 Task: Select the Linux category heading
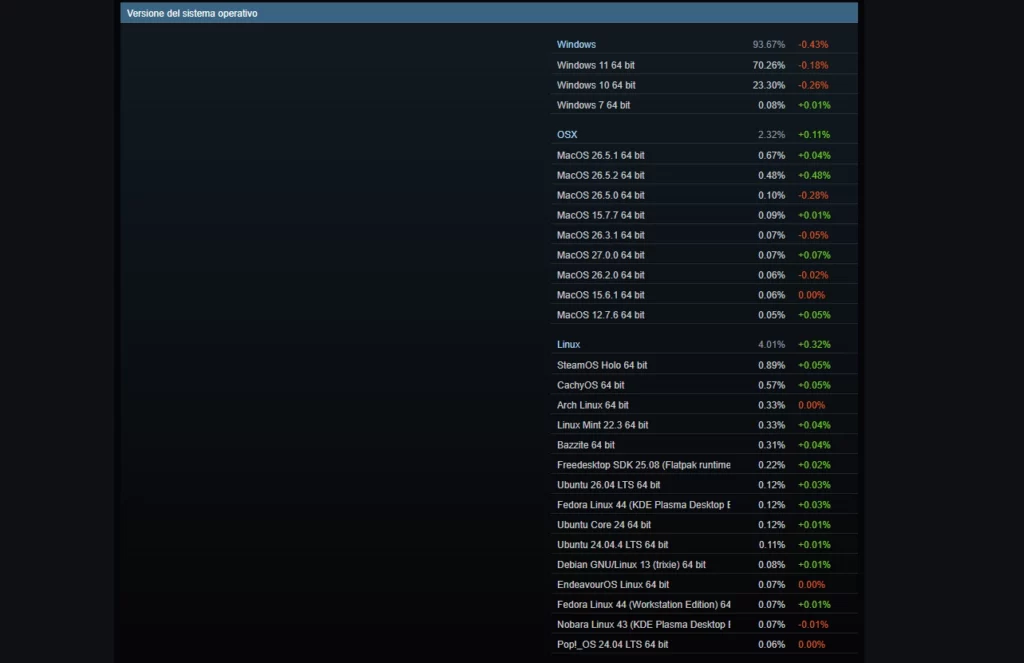pyautogui.click(x=568, y=344)
